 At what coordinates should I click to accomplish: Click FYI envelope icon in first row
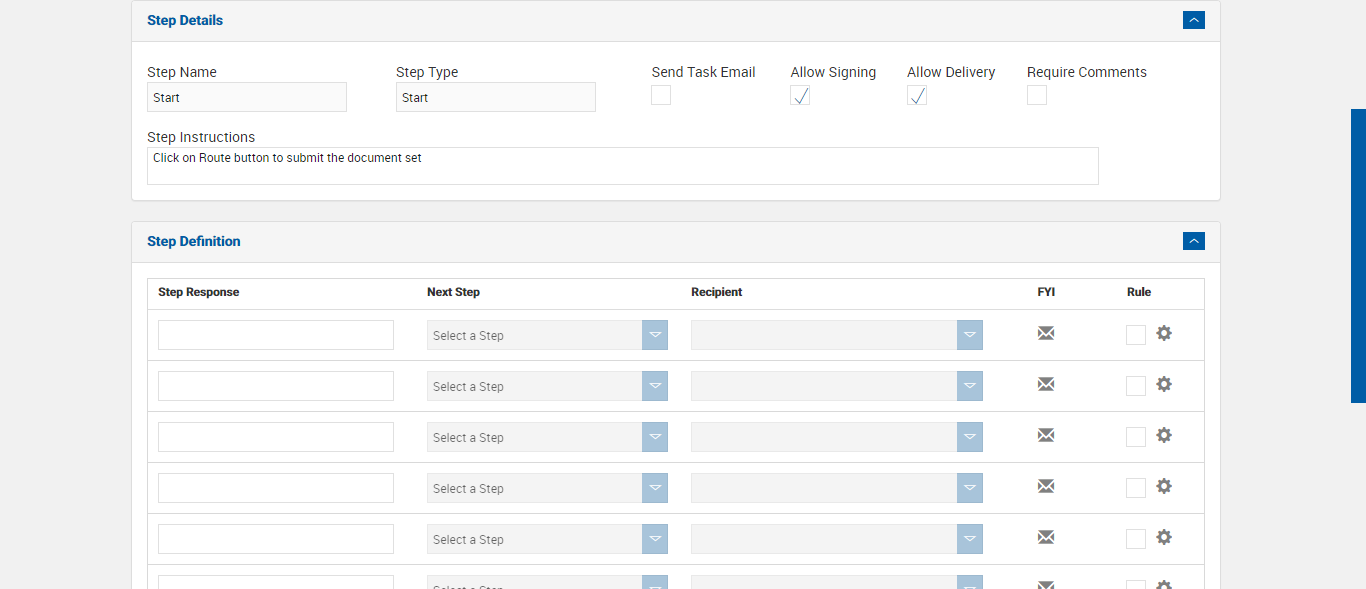[1046, 333]
